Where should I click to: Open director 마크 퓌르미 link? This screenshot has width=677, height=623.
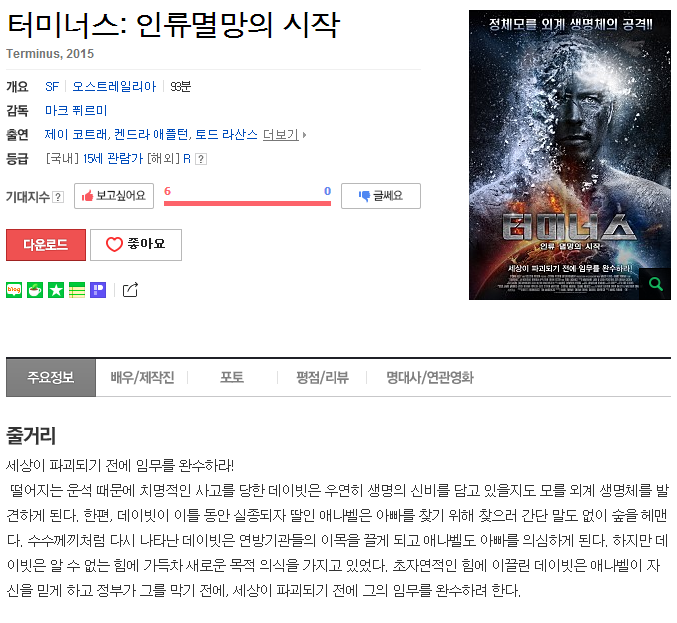coord(76,111)
